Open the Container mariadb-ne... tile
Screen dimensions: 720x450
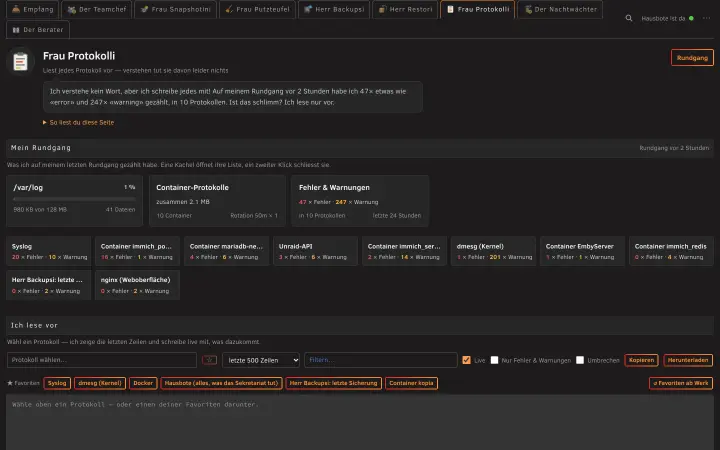coord(226,251)
